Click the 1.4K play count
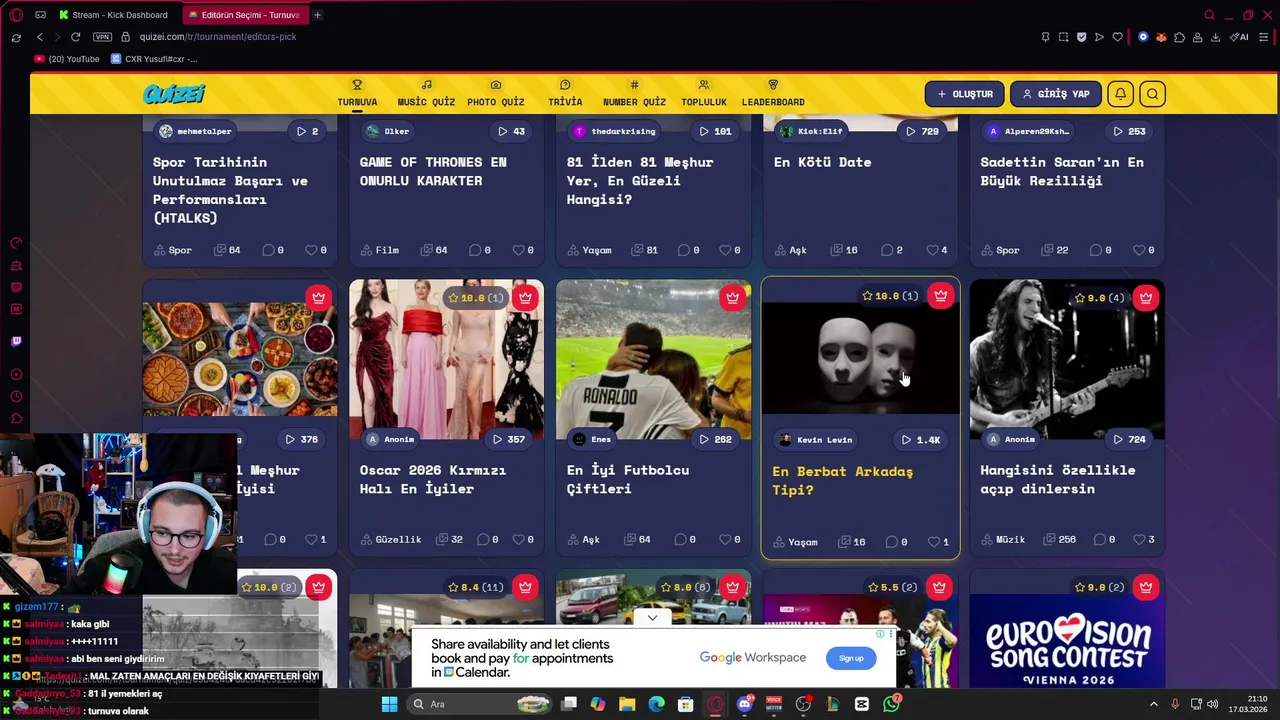 [x=921, y=440]
